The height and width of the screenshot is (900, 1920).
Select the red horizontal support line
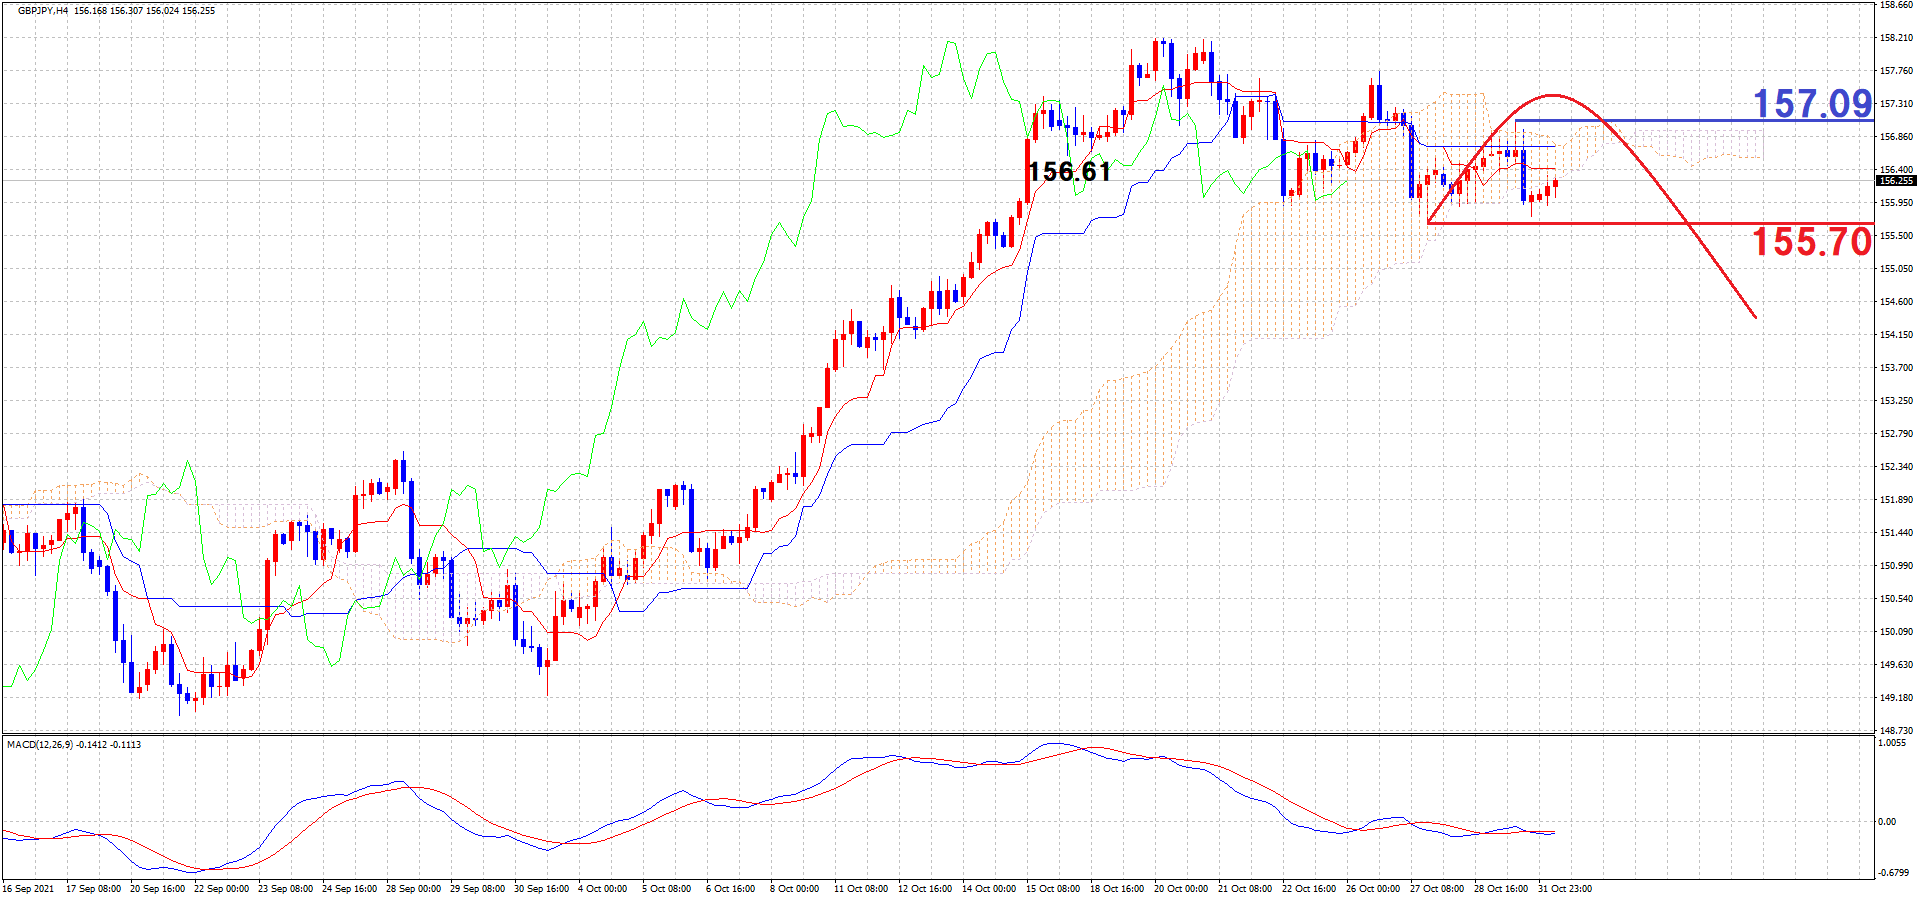[x=1600, y=223]
